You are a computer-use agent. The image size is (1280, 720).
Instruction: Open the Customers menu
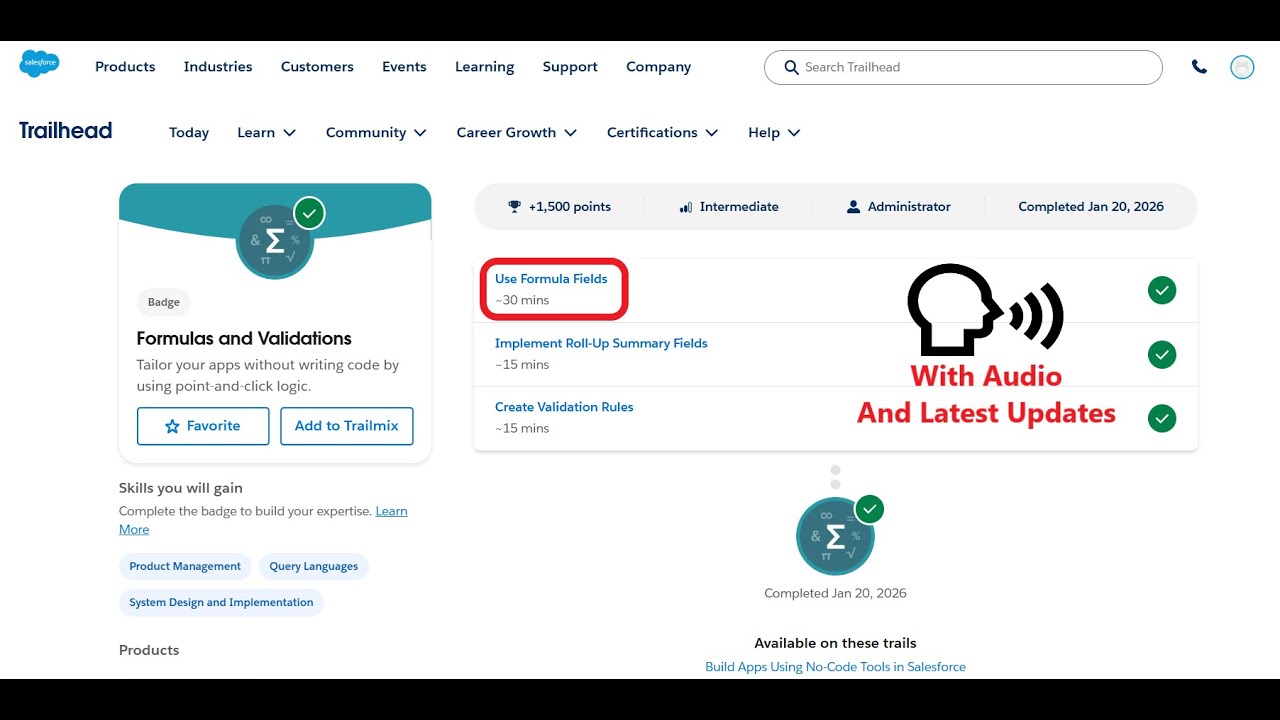point(317,67)
